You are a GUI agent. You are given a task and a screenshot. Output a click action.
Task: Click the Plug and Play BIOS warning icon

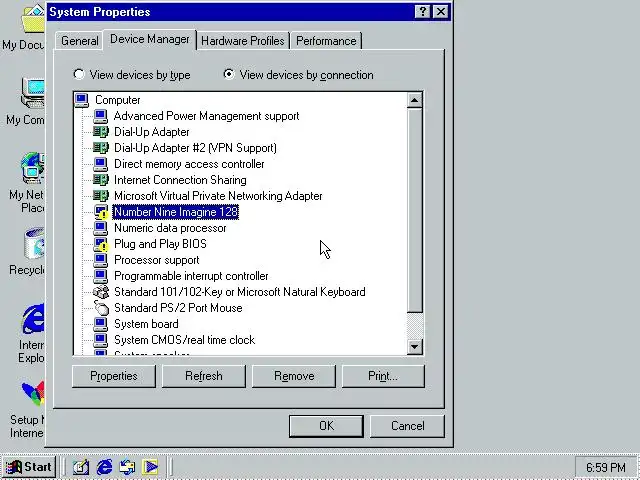coord(101,244)
